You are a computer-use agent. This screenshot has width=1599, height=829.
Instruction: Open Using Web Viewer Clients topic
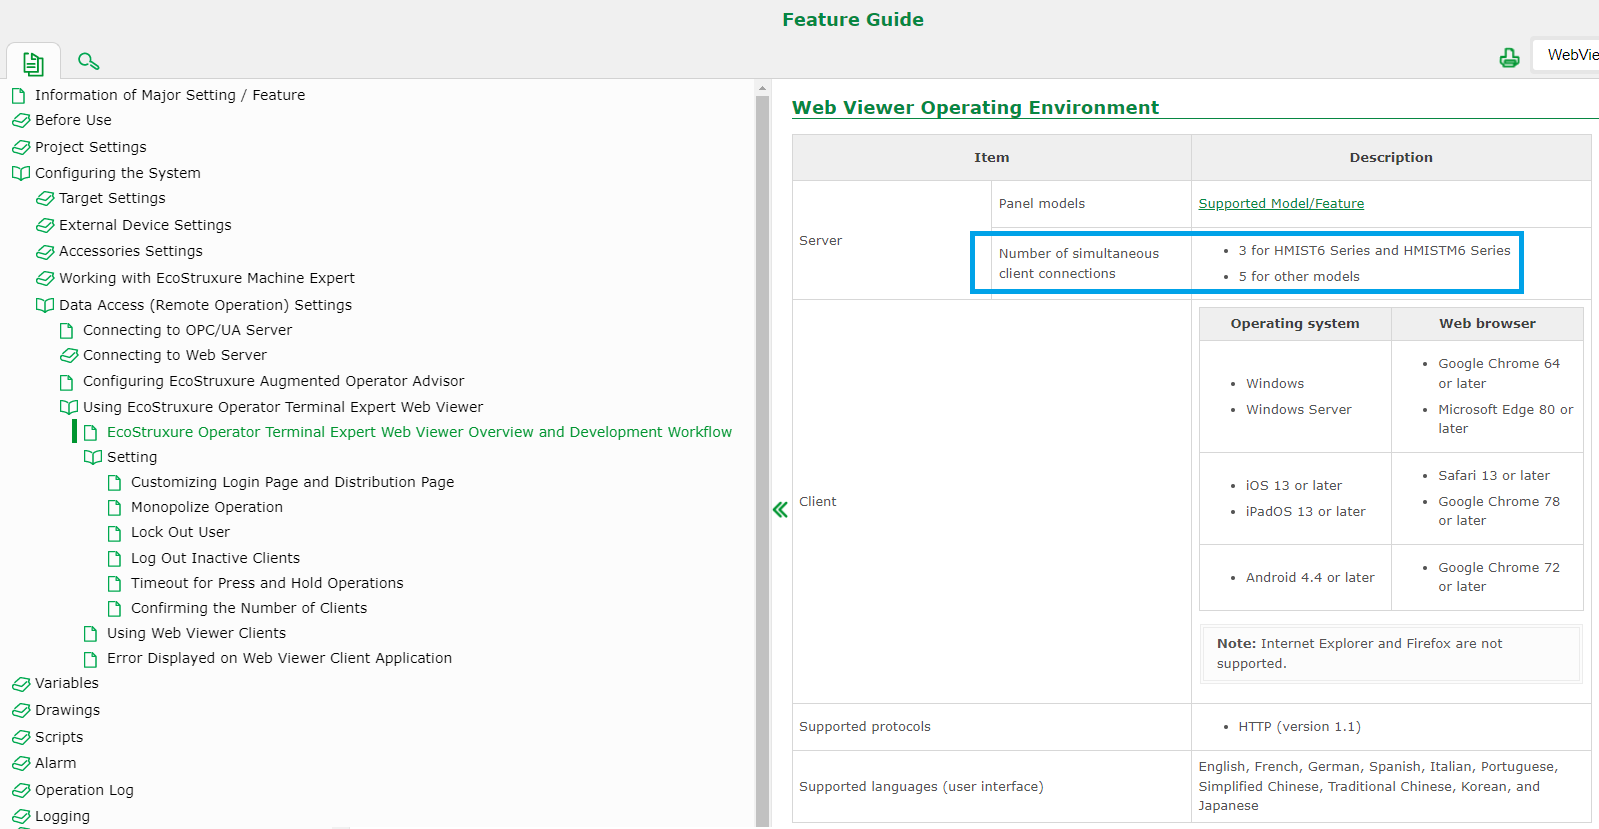(196, 633)
